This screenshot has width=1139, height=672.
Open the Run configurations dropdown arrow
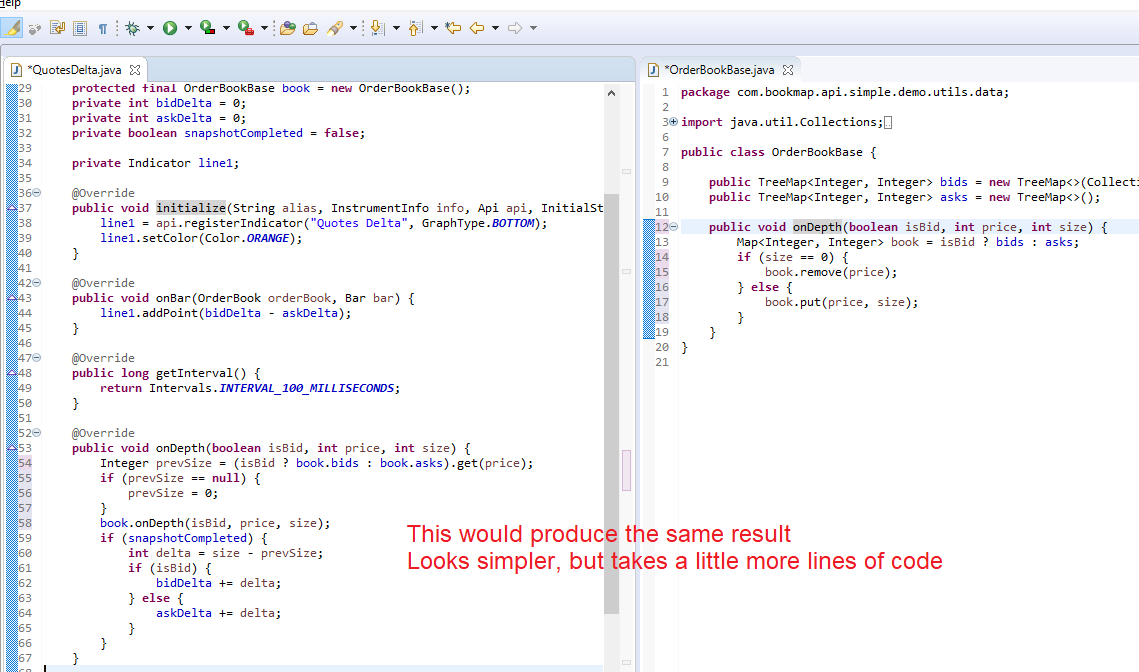[x=188, y=27]
